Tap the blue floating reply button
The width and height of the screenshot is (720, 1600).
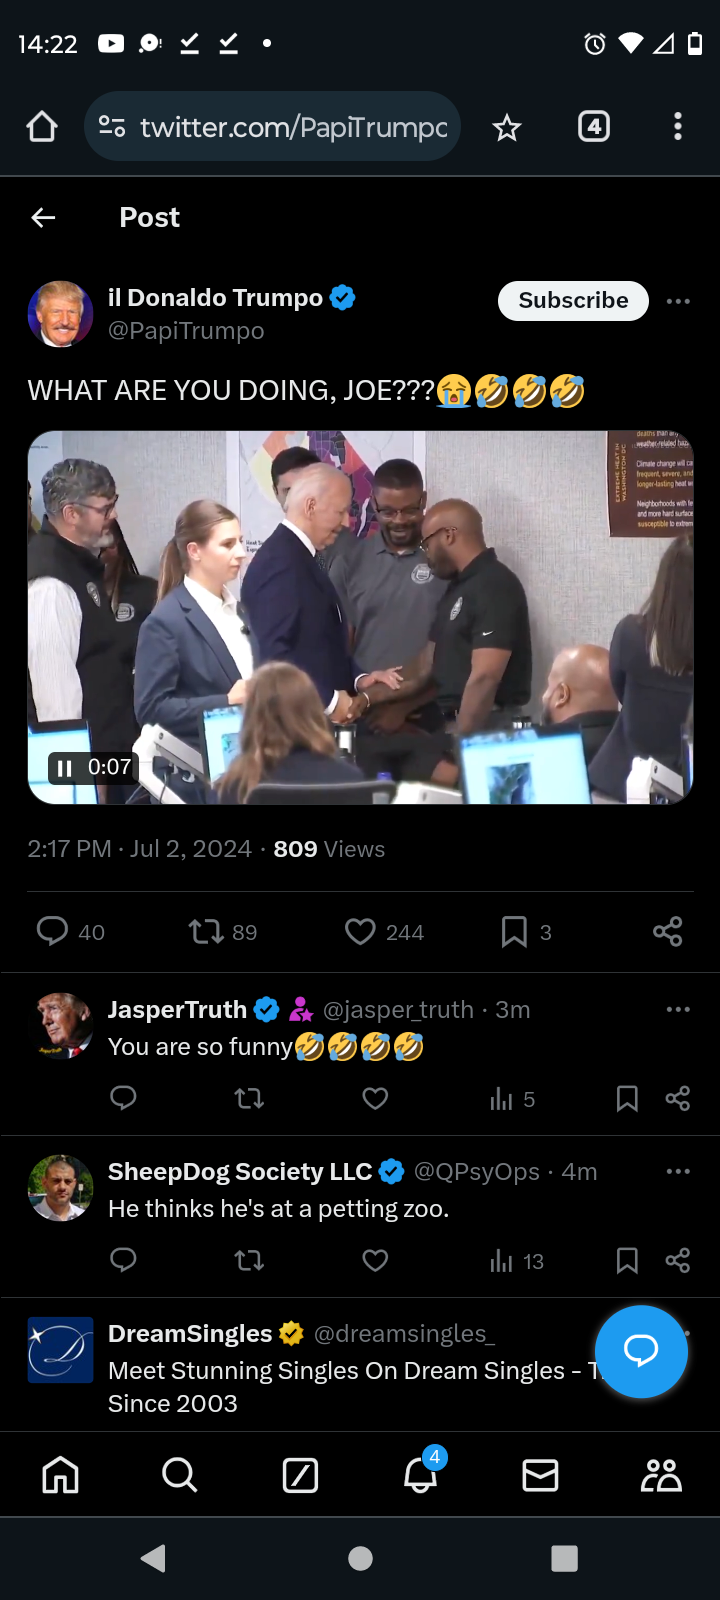click(x=641, y=1351)
